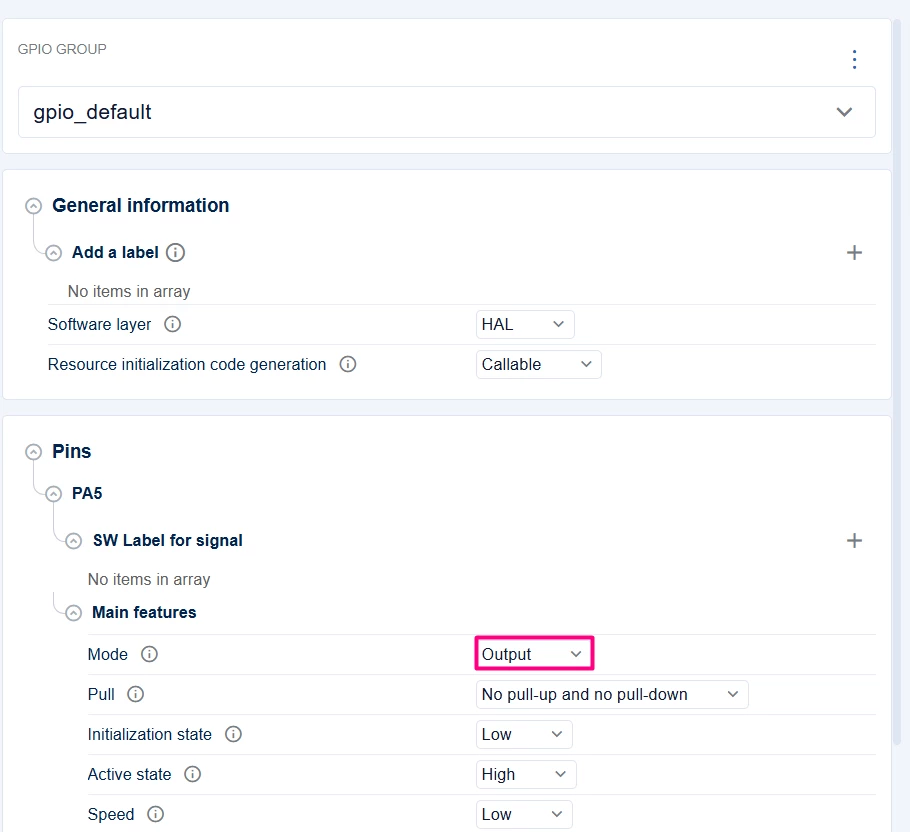Open the Software layer HAL dropdown

point(525,324)
